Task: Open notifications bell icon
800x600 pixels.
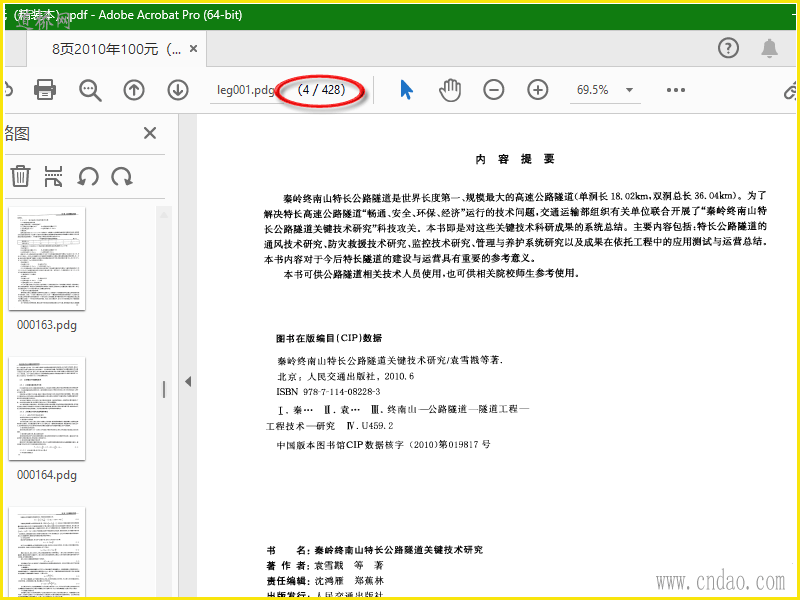Action: pos(769,48)
